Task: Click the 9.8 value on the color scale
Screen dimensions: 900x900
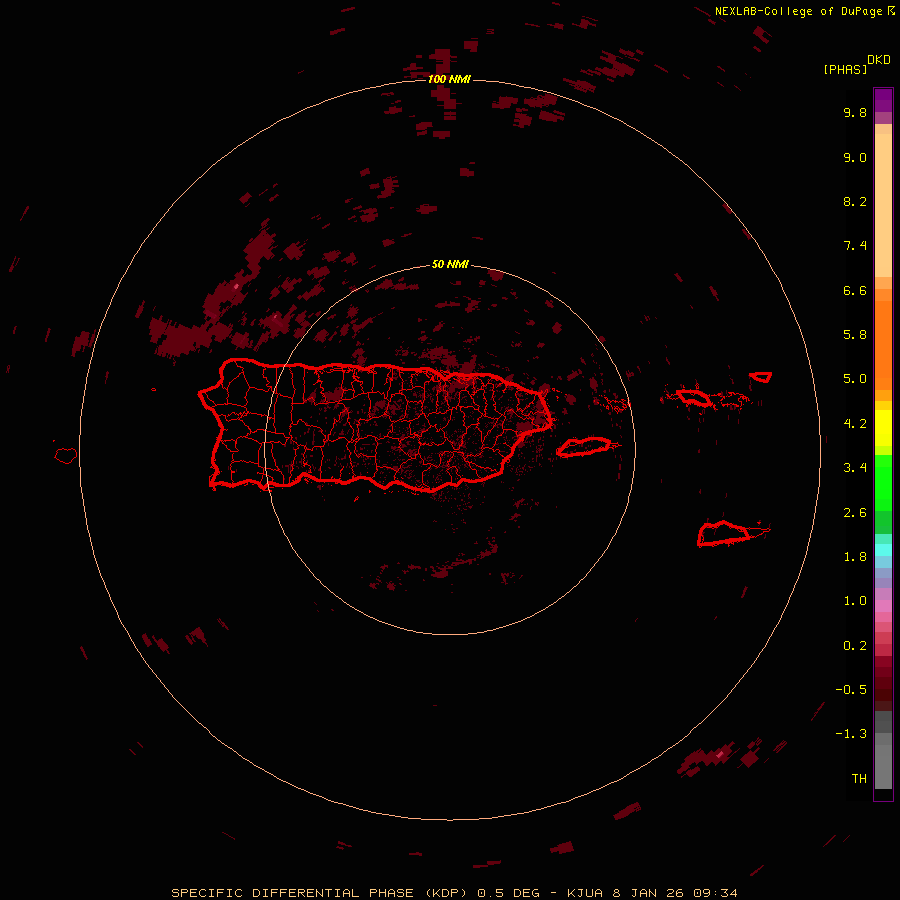Action: click(x=855, y=112)
